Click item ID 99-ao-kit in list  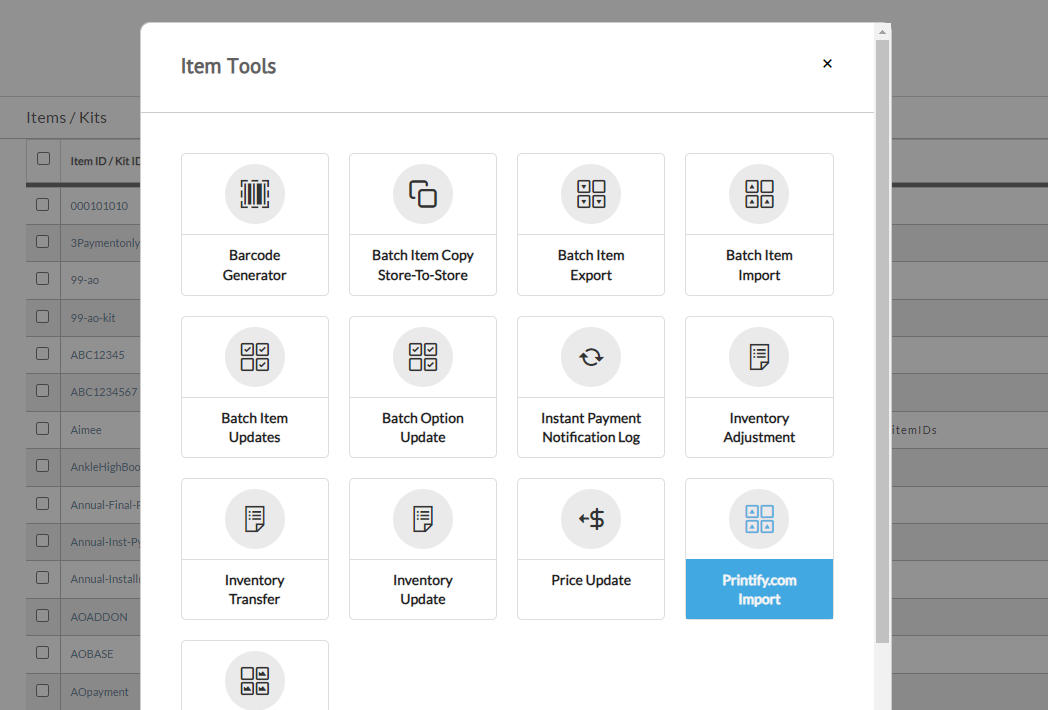(93, 318)
